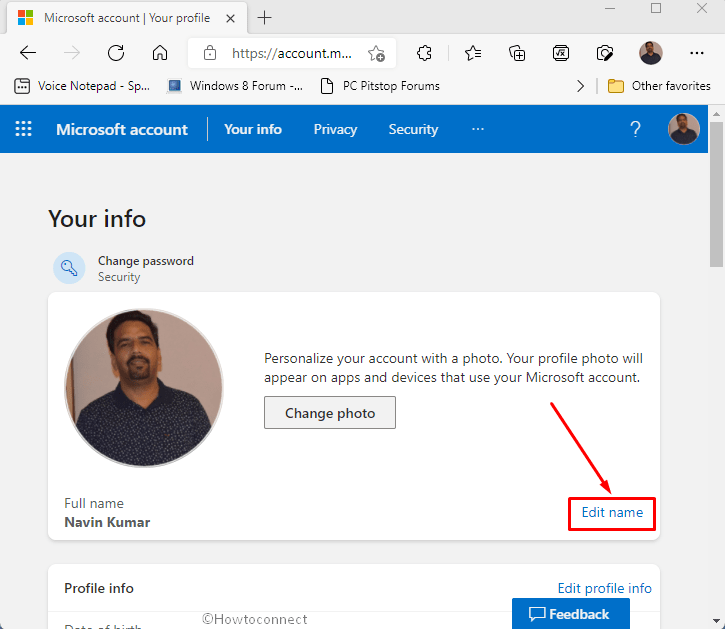Image resolution: width=725 pixels, height=629 pixels.
Task: Open the Collections icon
Action: [517, 53]
